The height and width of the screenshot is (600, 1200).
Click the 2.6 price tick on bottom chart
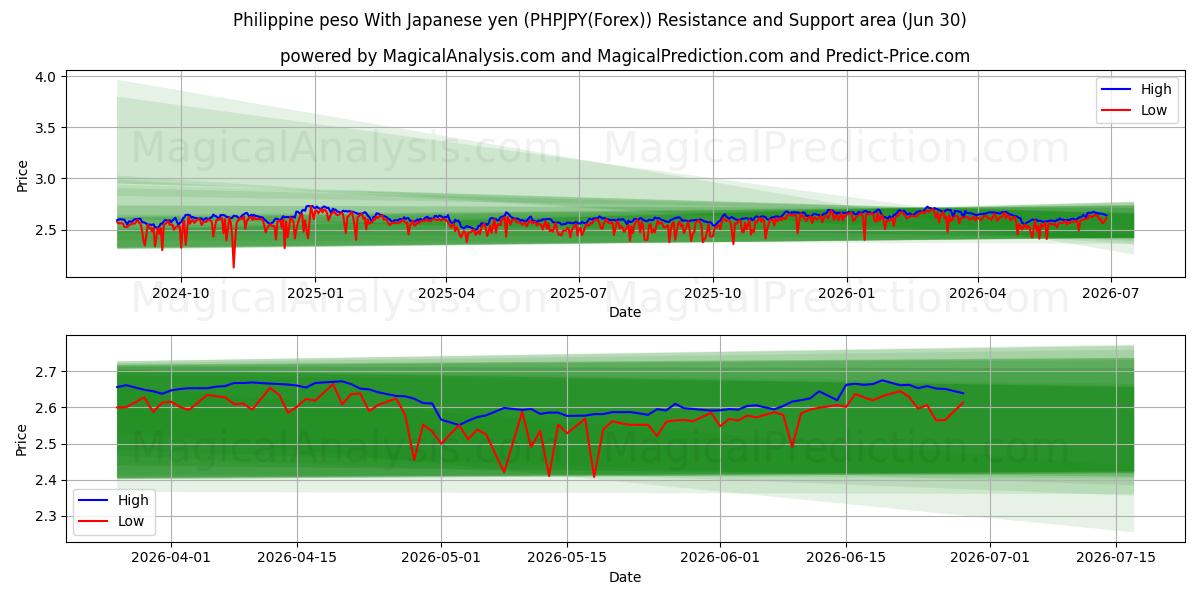[x=48, y=408]
